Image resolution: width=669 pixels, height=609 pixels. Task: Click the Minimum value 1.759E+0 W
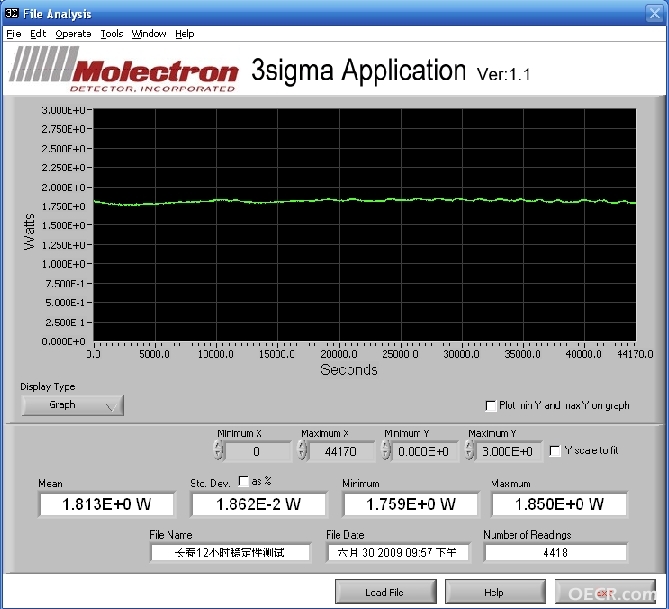click(411, 504)
